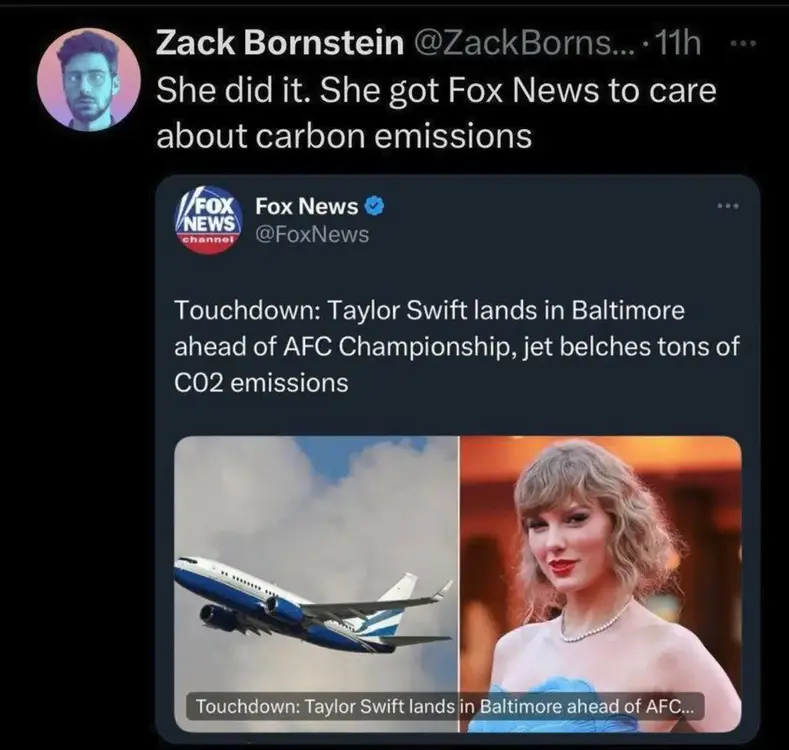The image size is (789, 750).
Task: Open the @FoxNews handle
Action: 312,234
